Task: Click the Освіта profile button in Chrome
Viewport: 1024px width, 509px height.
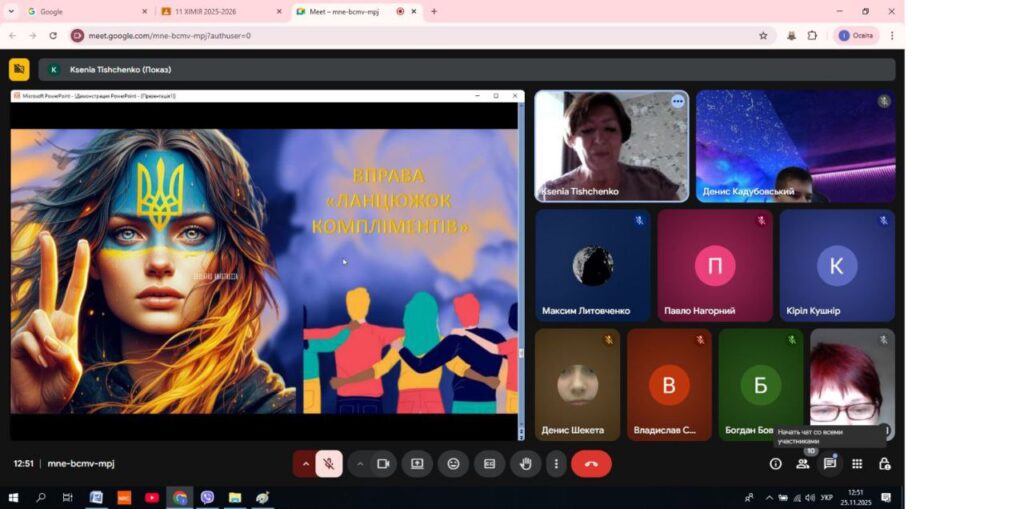Action: point(856,35)
